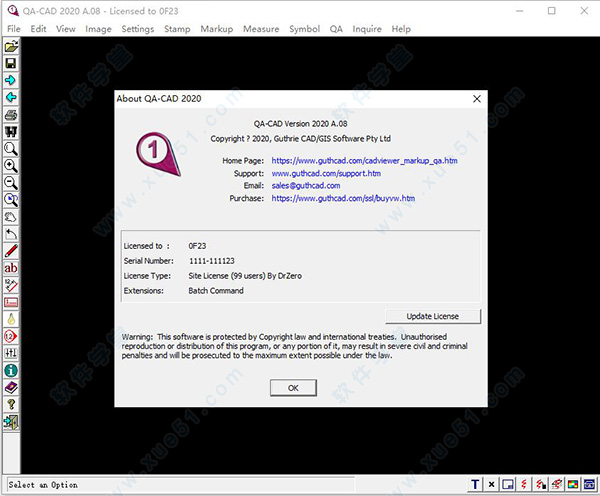Click the light bulb layers icon

(x=11, y=319)
